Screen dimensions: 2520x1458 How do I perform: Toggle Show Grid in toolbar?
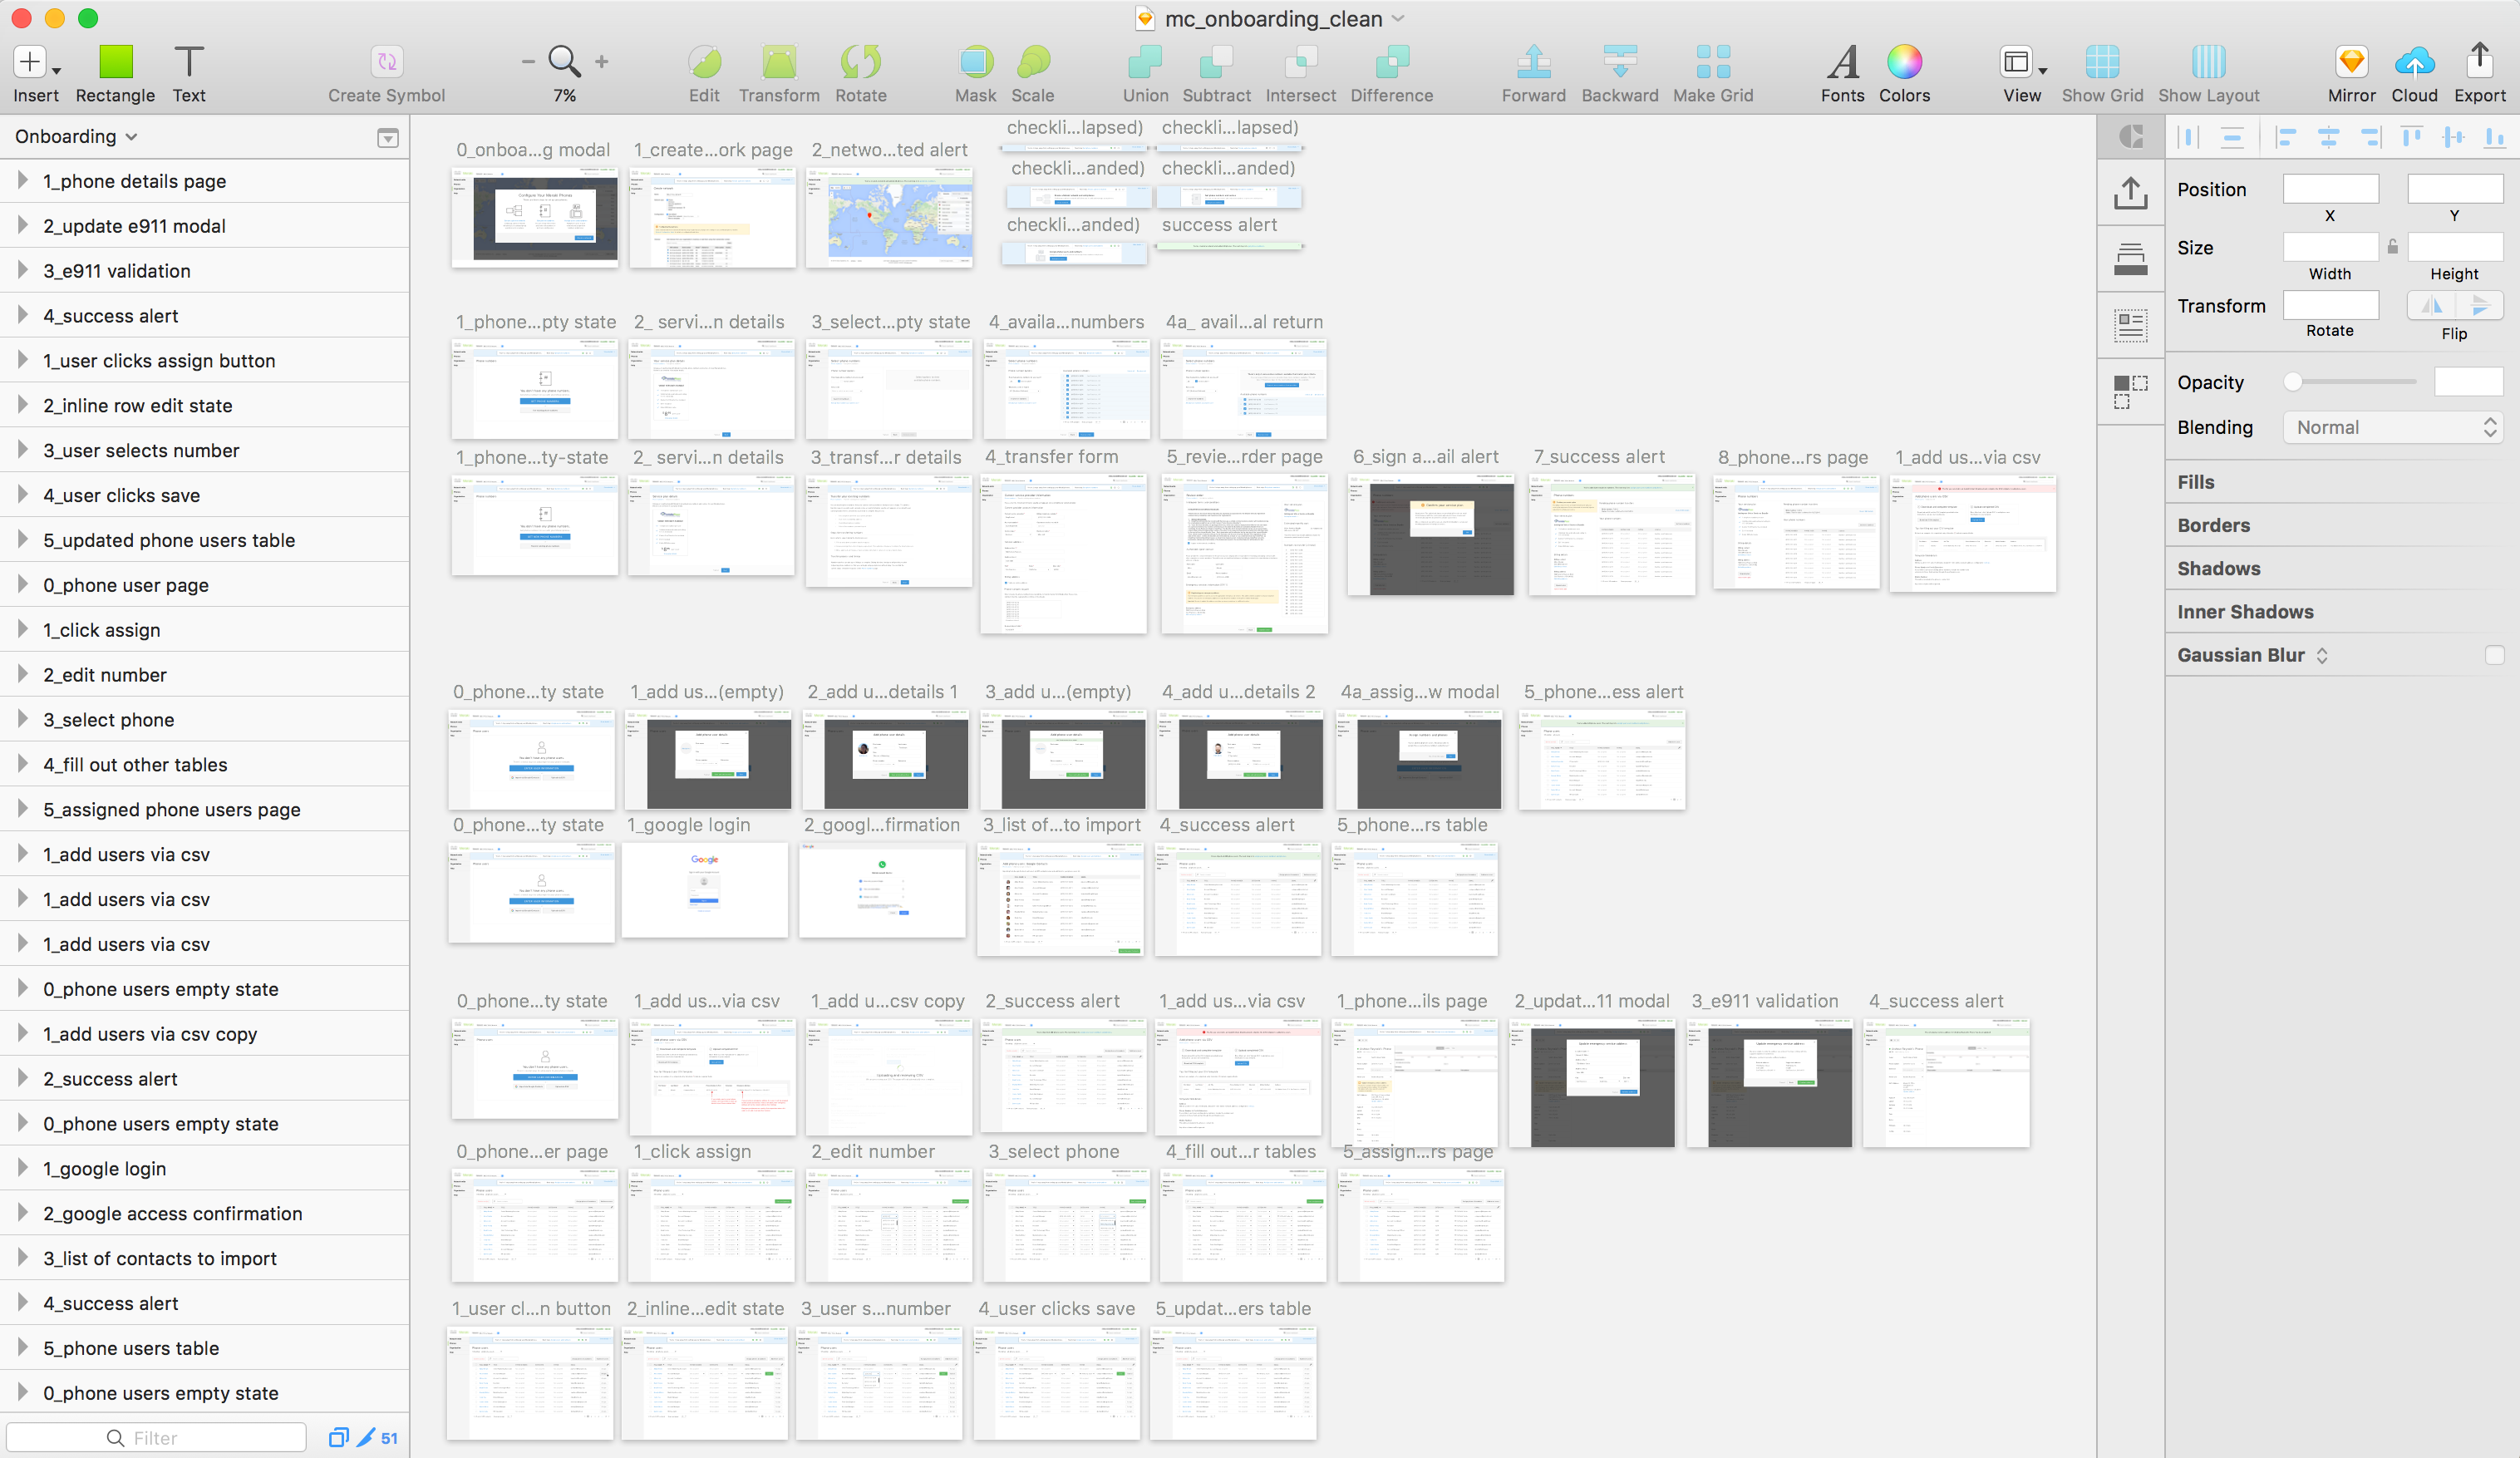click(x=2101, y=62)
